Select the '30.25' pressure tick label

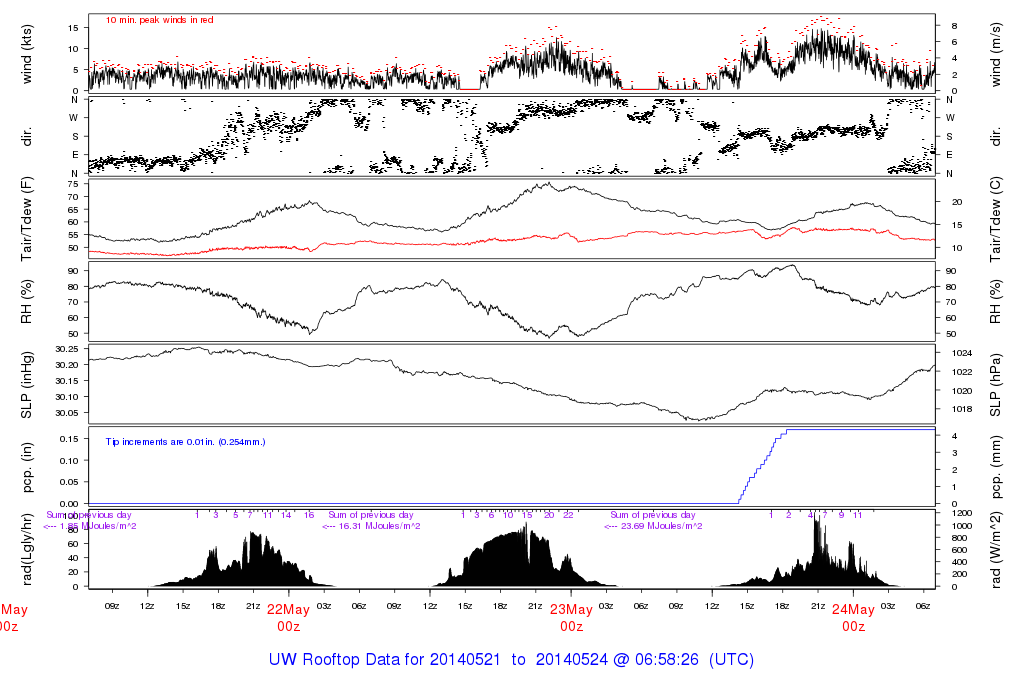point(67,349)
